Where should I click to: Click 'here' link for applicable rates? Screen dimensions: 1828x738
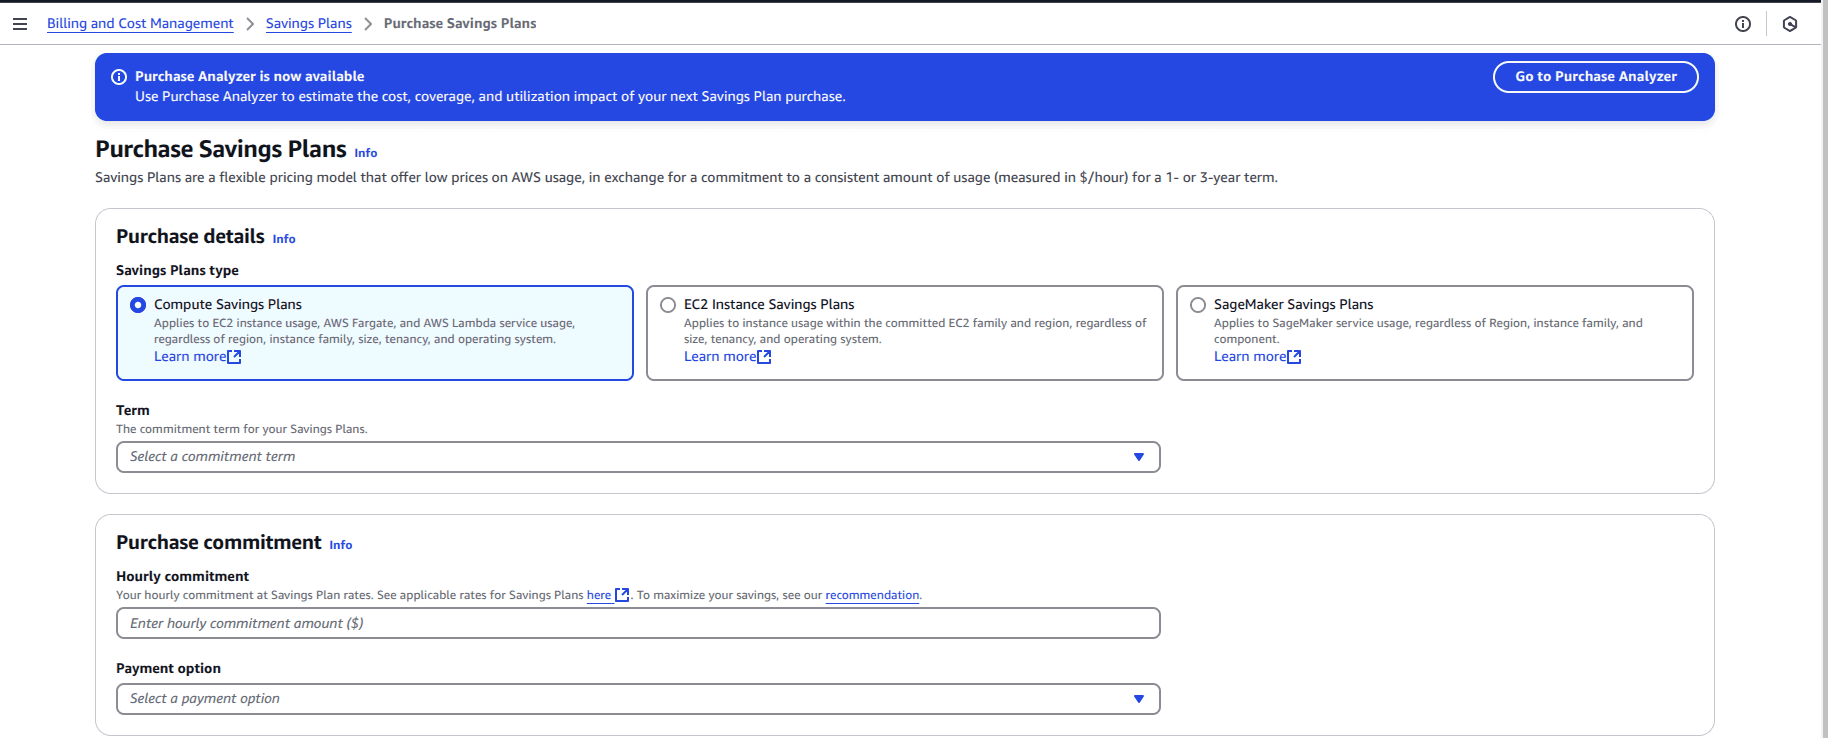click(599, 595)
